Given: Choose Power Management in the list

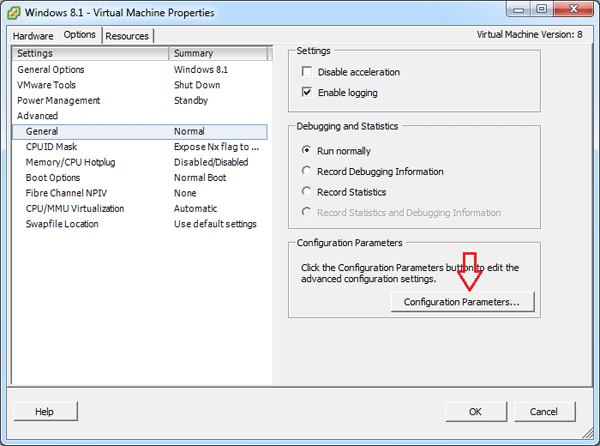Looking at the screenshot, I should tap(59, 101).
